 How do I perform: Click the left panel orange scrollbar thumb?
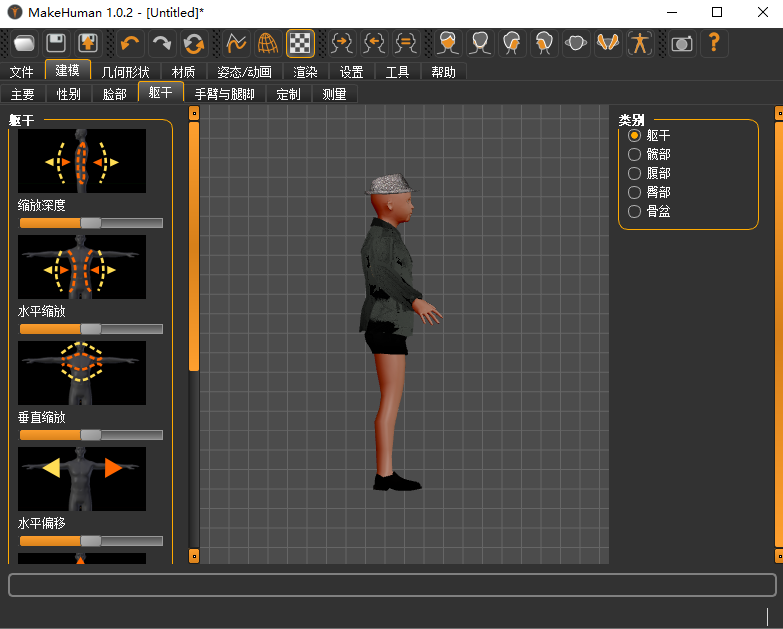(x=194, y=247)
